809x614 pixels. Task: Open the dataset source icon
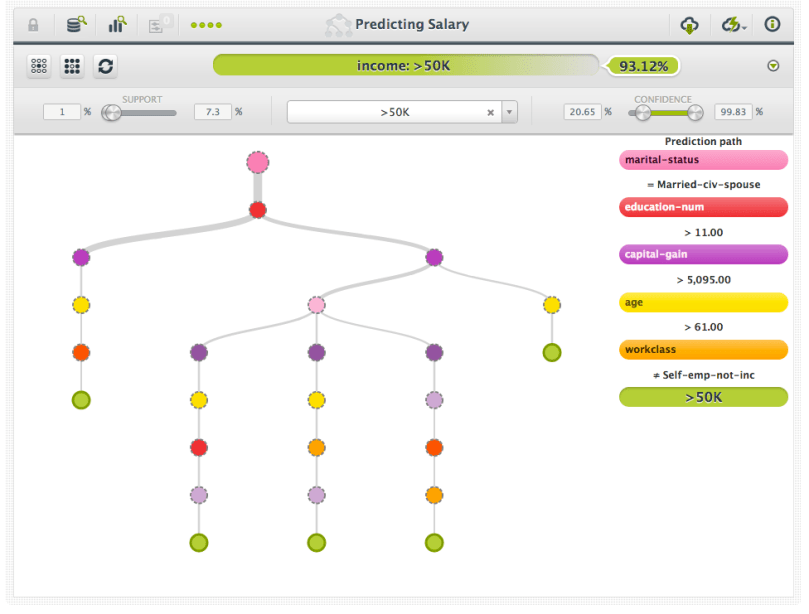(76, 24)
